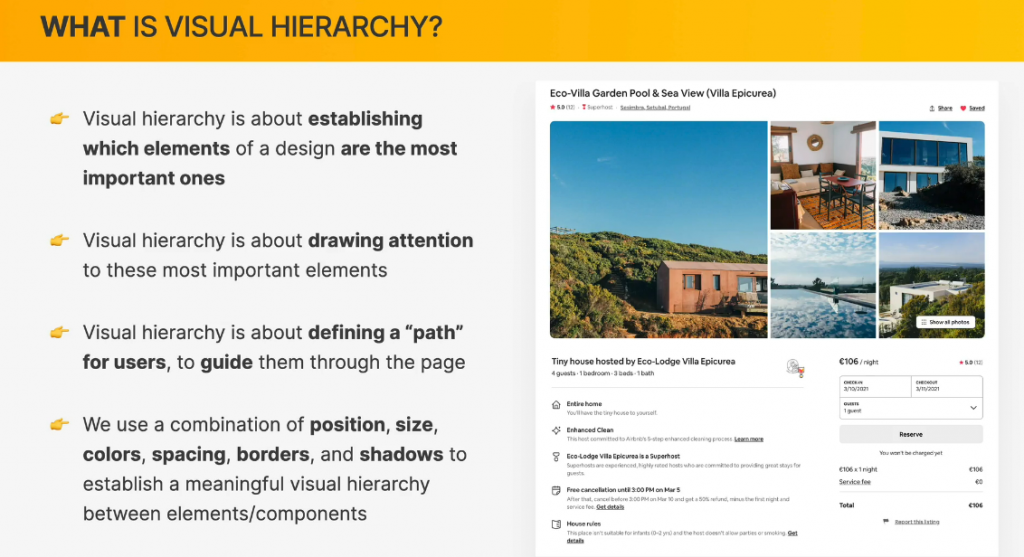Click the Superhost medal icon beside host description
Viewport: 1024px width, 557px height.
pos(556,456)
